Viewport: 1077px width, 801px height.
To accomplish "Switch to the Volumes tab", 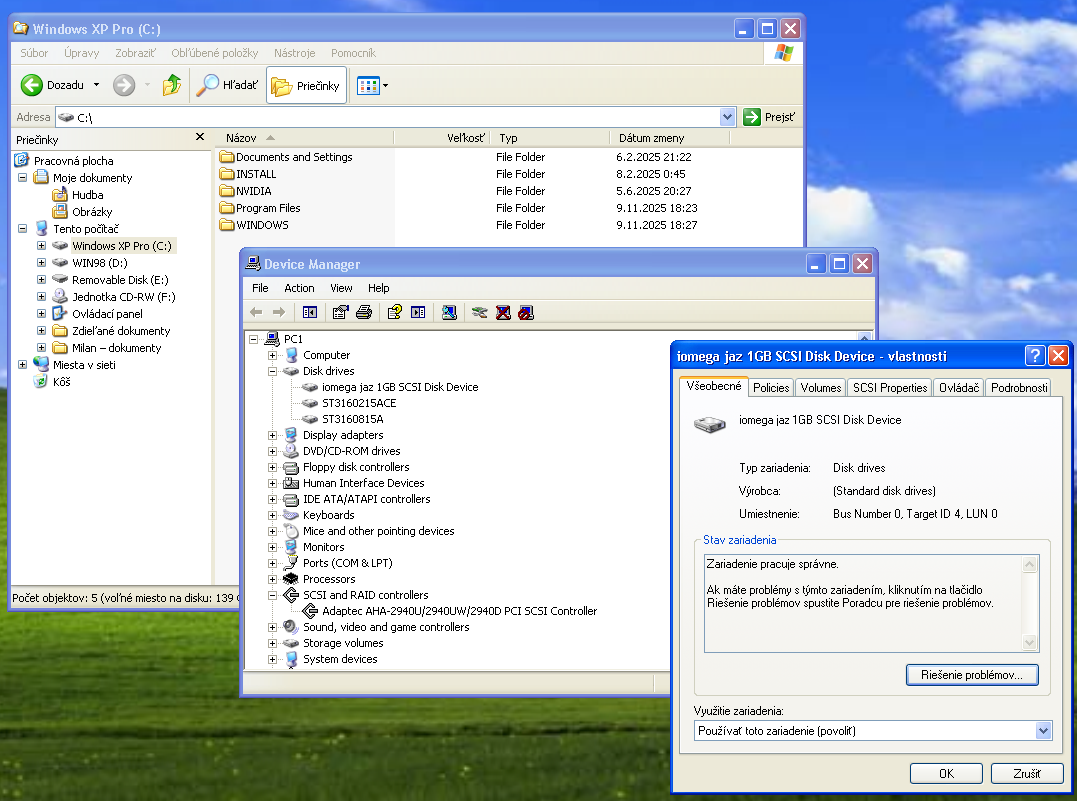I will (x=820, y=387).
